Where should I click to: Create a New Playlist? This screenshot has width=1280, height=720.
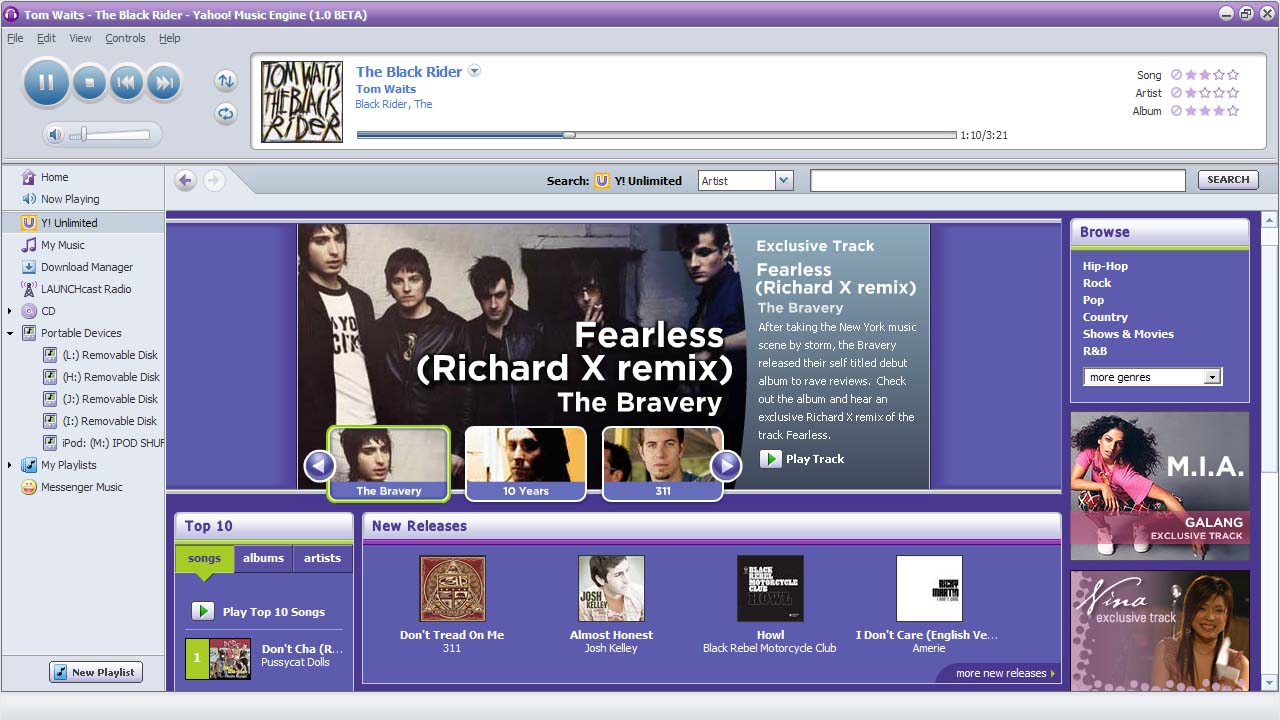coord(96,672)
